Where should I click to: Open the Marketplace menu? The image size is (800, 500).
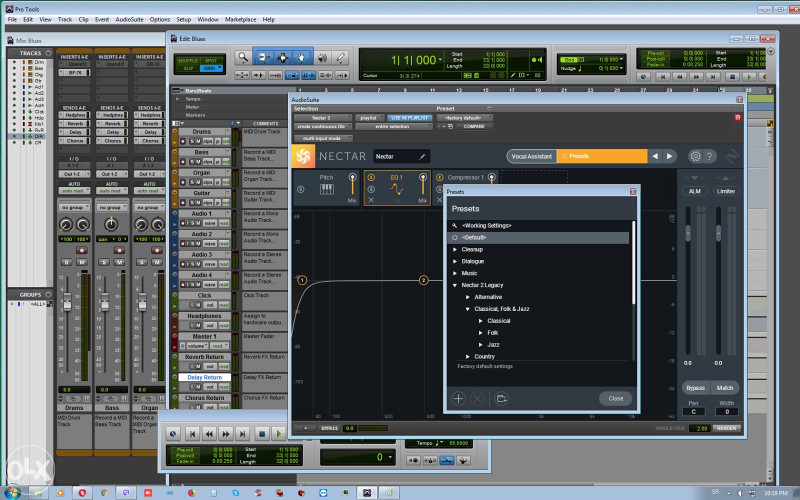(240, 19)
